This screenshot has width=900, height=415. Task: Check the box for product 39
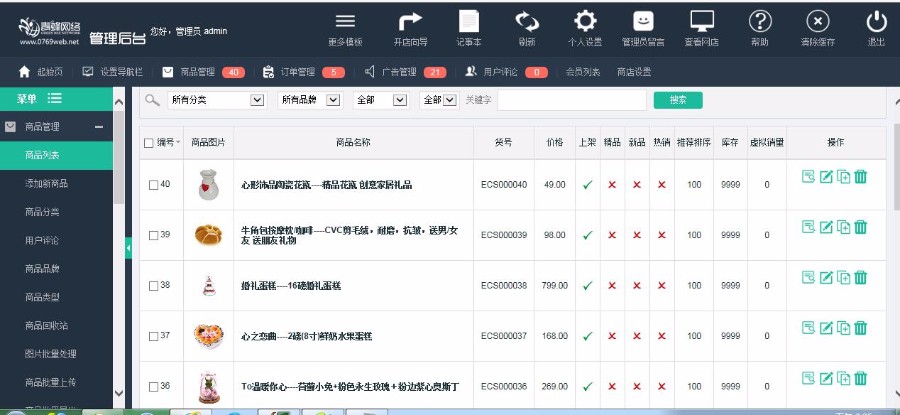click(153, 235)
